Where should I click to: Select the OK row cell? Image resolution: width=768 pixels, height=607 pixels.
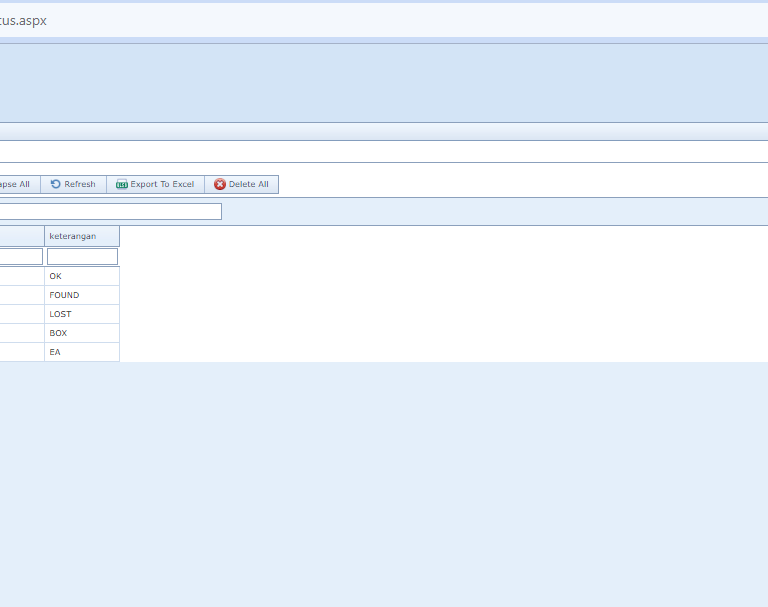[x=82, y=276]
